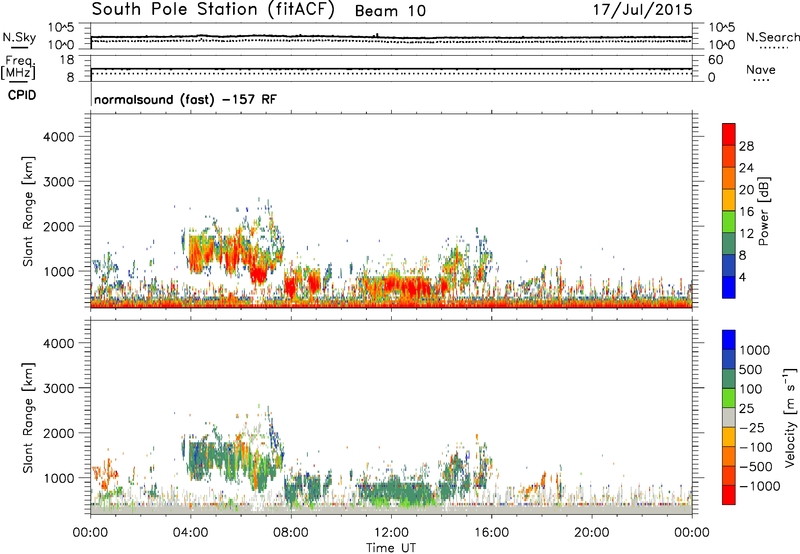Click the 'CPID' label

pyautogui.click(x=22, y=95)
